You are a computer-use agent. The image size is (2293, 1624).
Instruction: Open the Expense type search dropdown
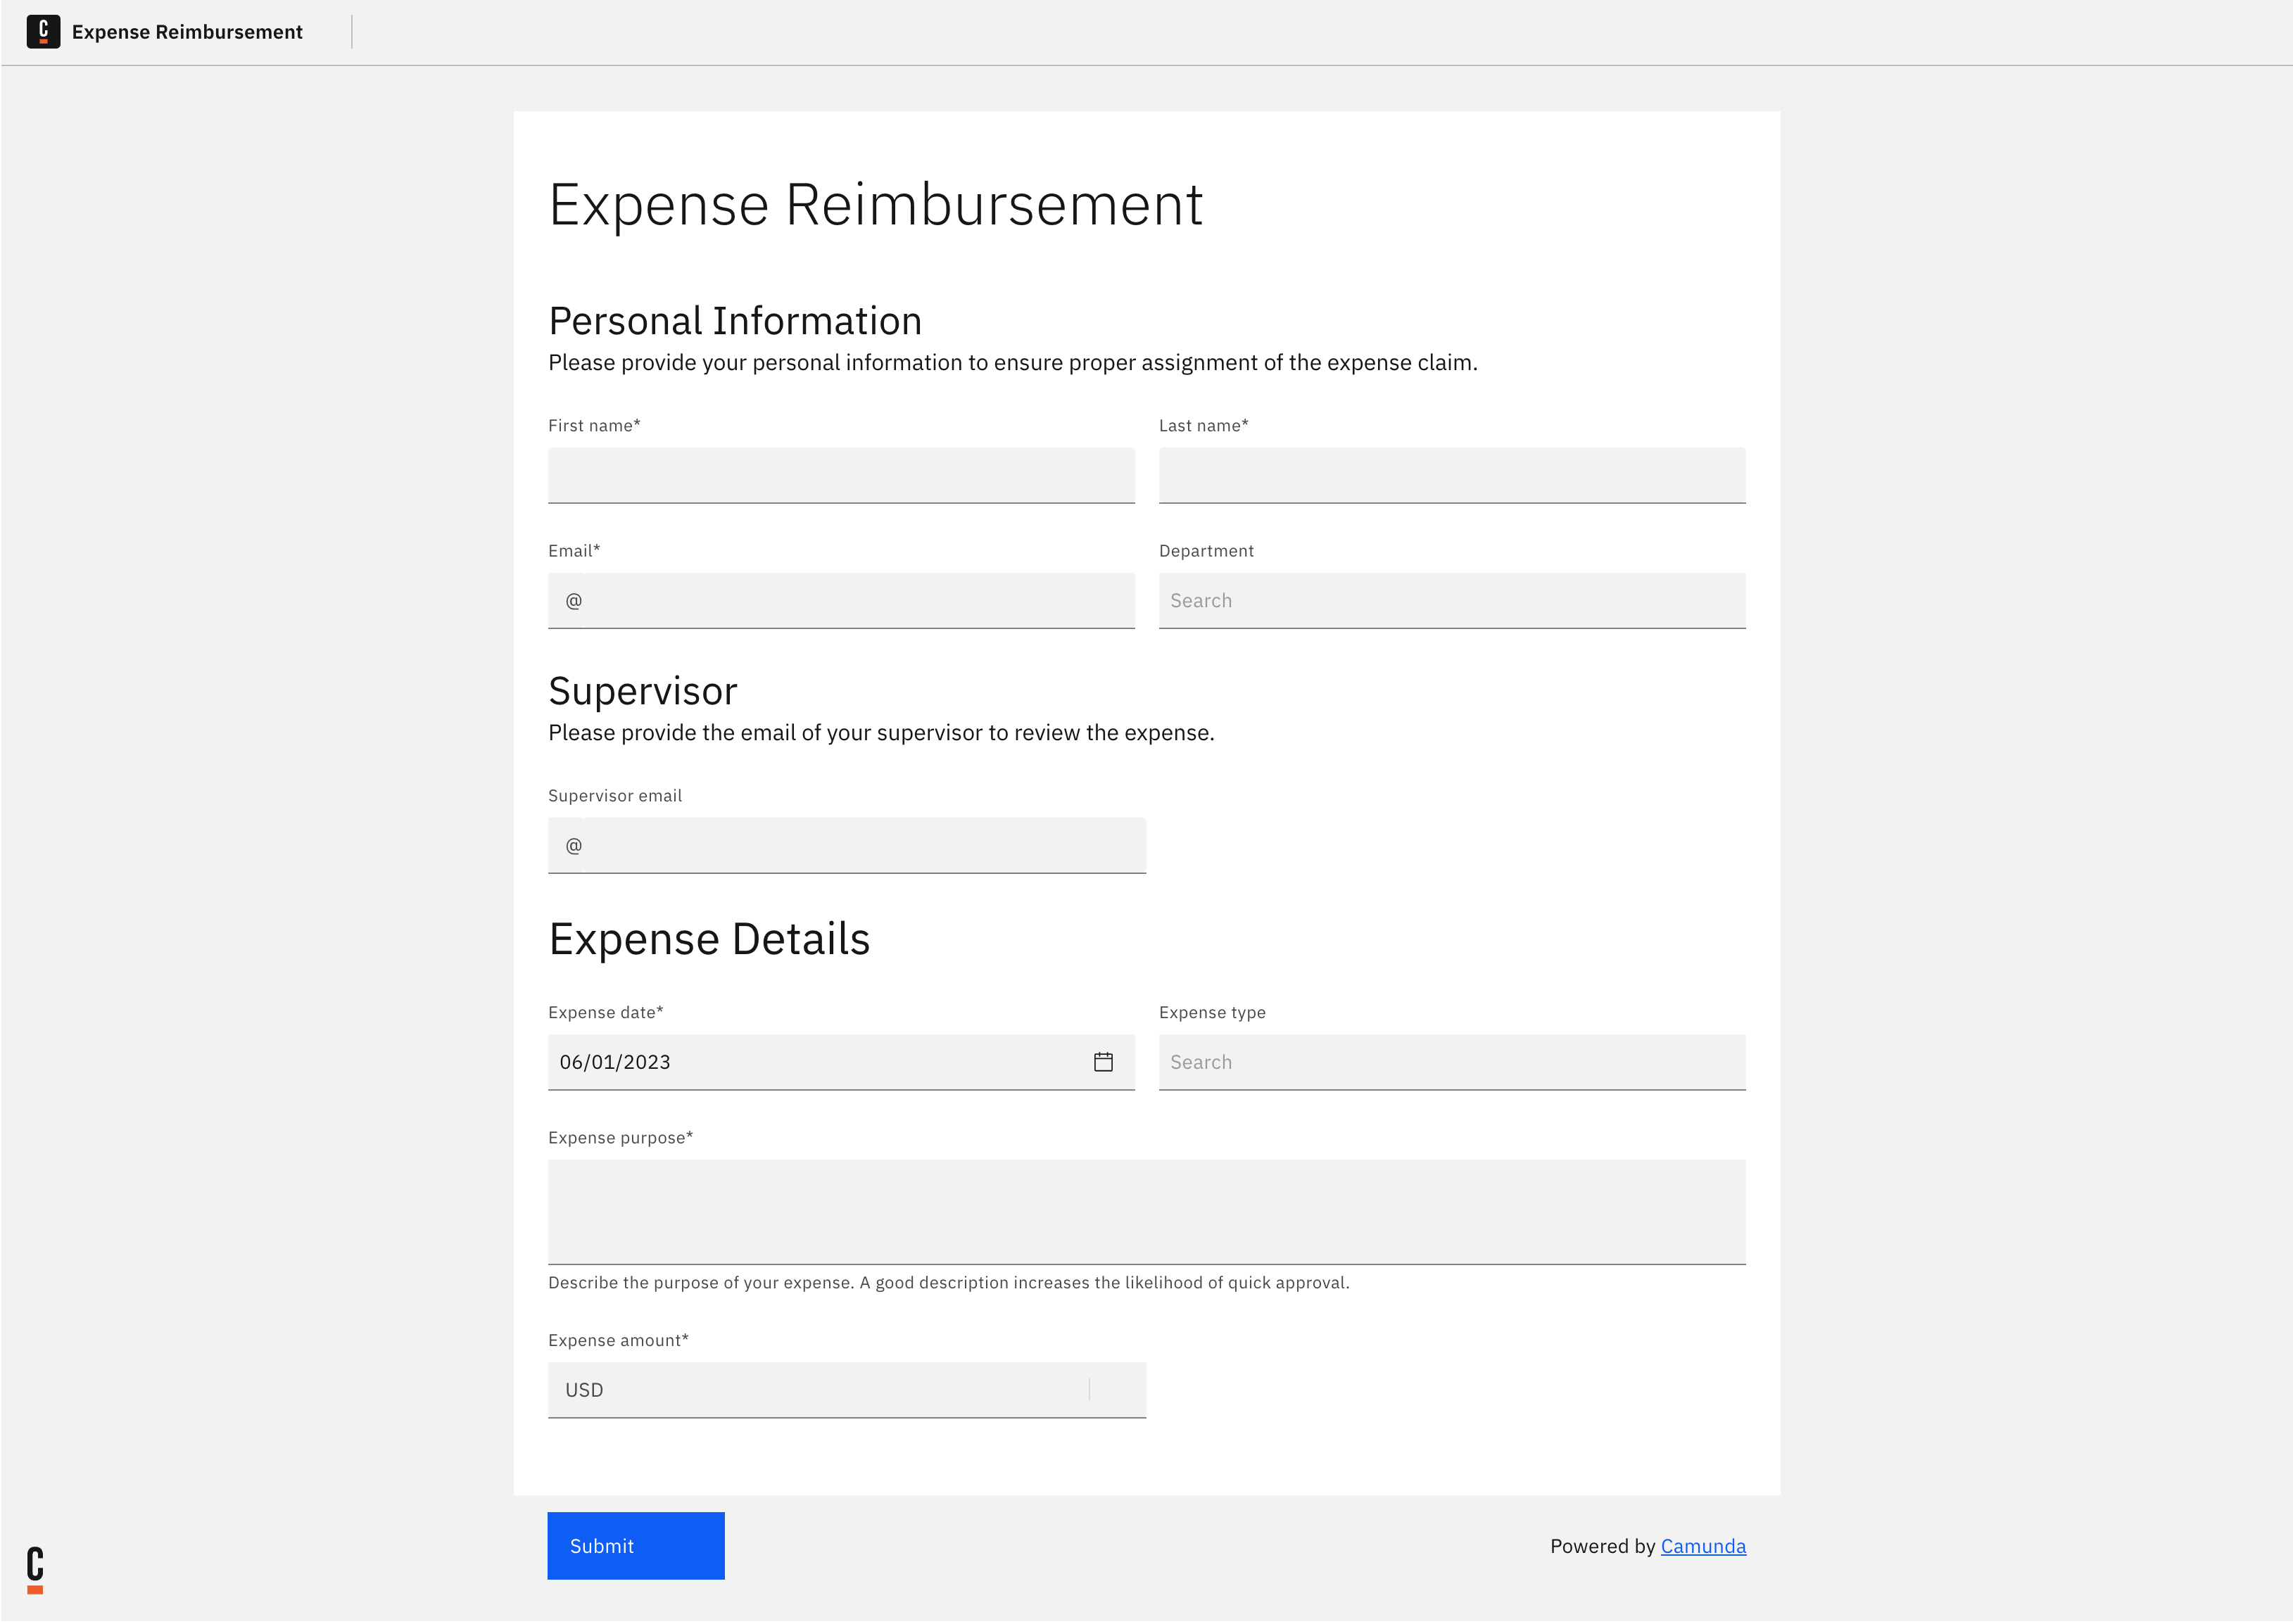pos(1451,1062)
